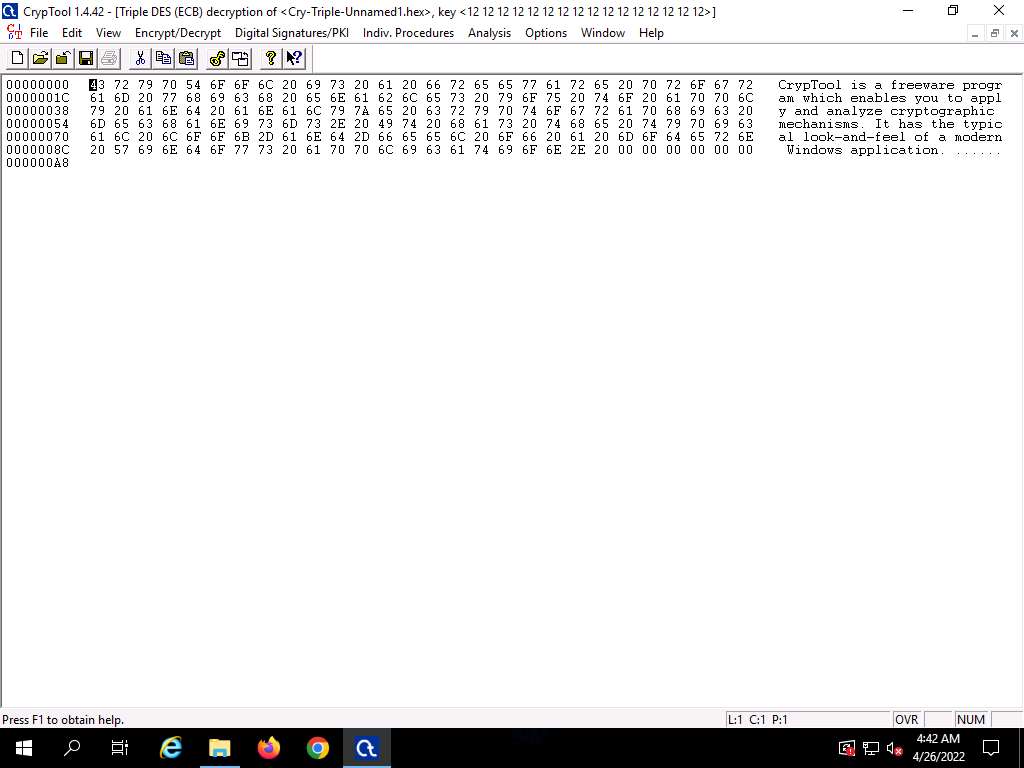Click the Save floppy disk icon
This screenshot has height=768, width=1024.
click(86, 59)
